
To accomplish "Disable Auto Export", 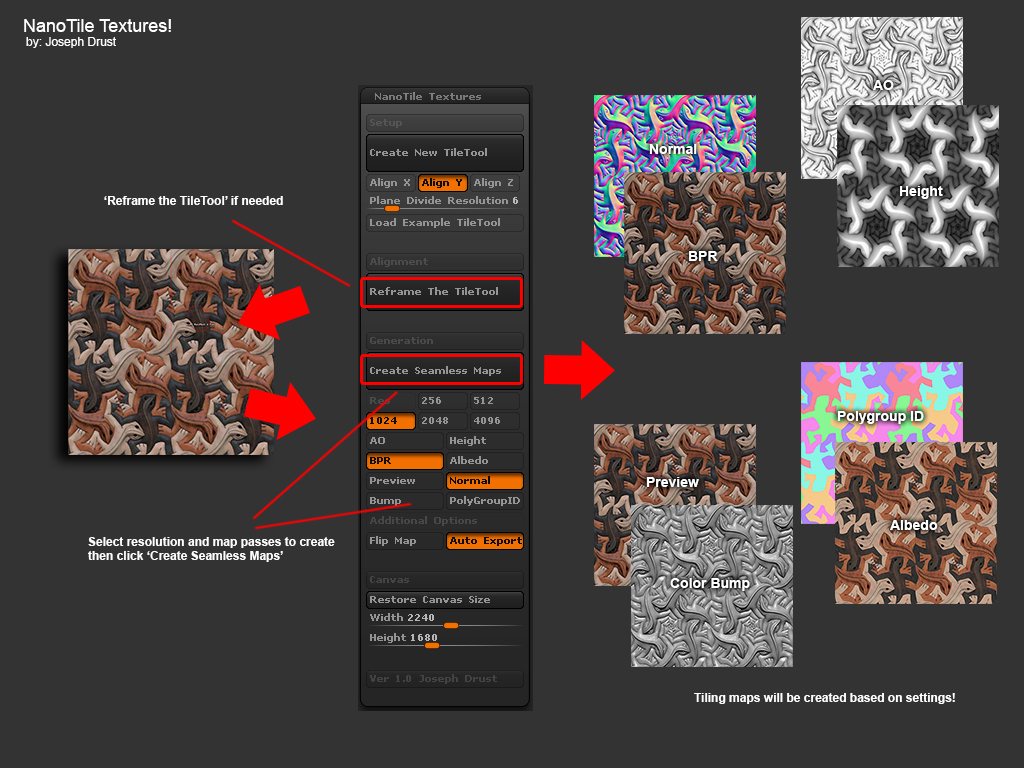I will [486, 540].
